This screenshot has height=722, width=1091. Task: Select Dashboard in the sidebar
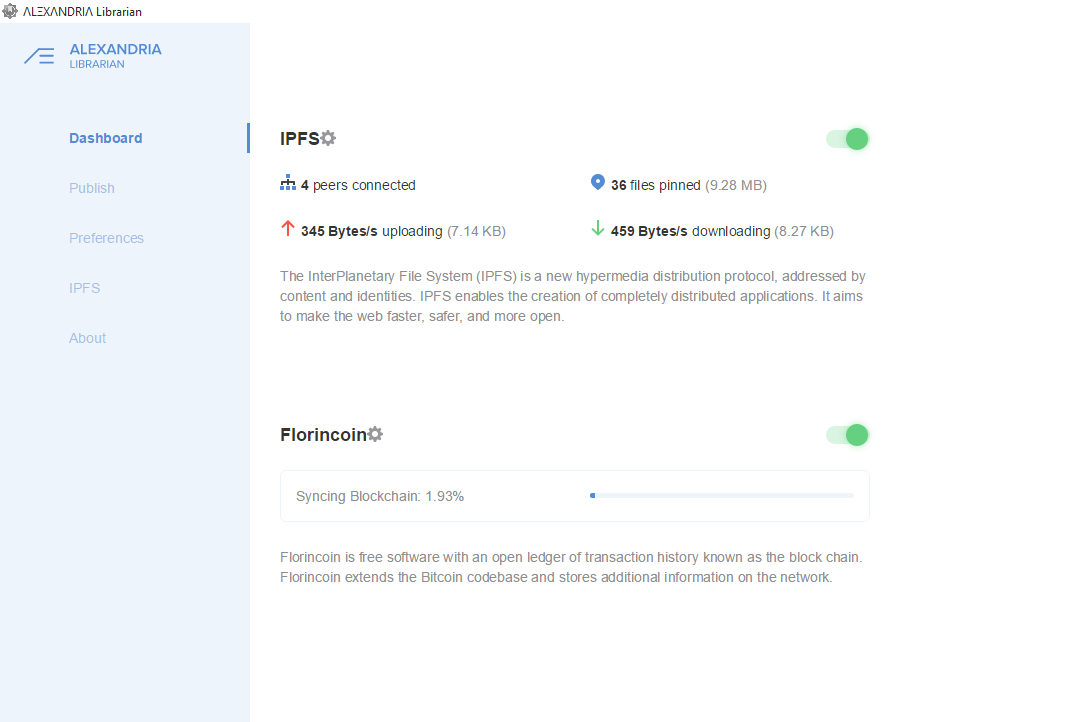click(x=106, y=138)
